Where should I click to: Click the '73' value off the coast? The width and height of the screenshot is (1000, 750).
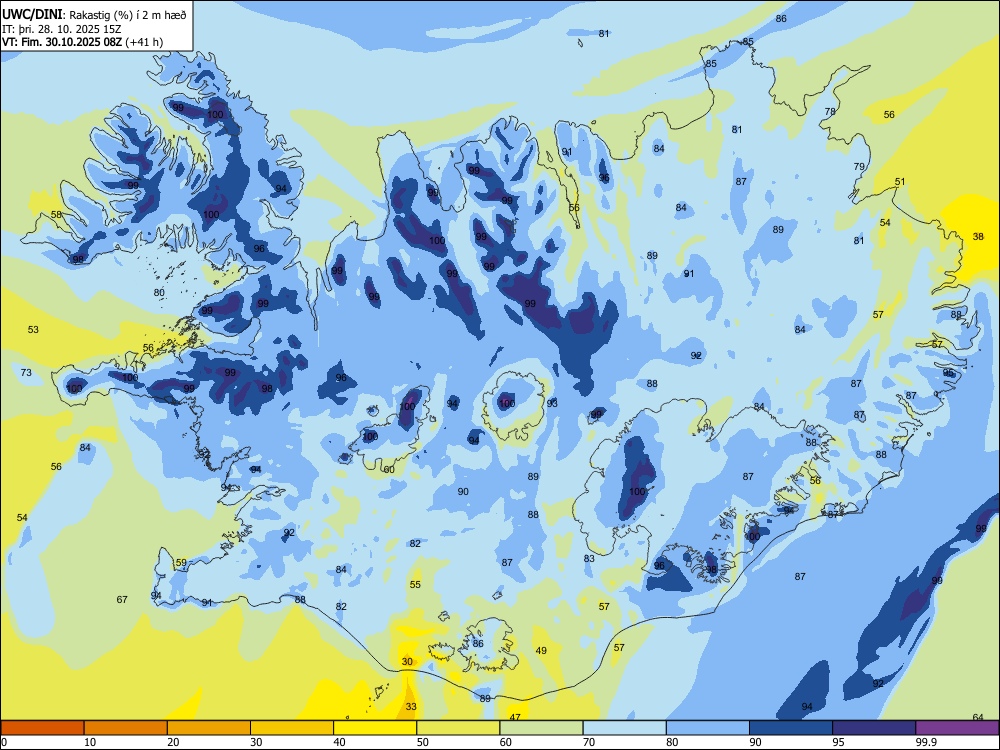pos(26,372)
